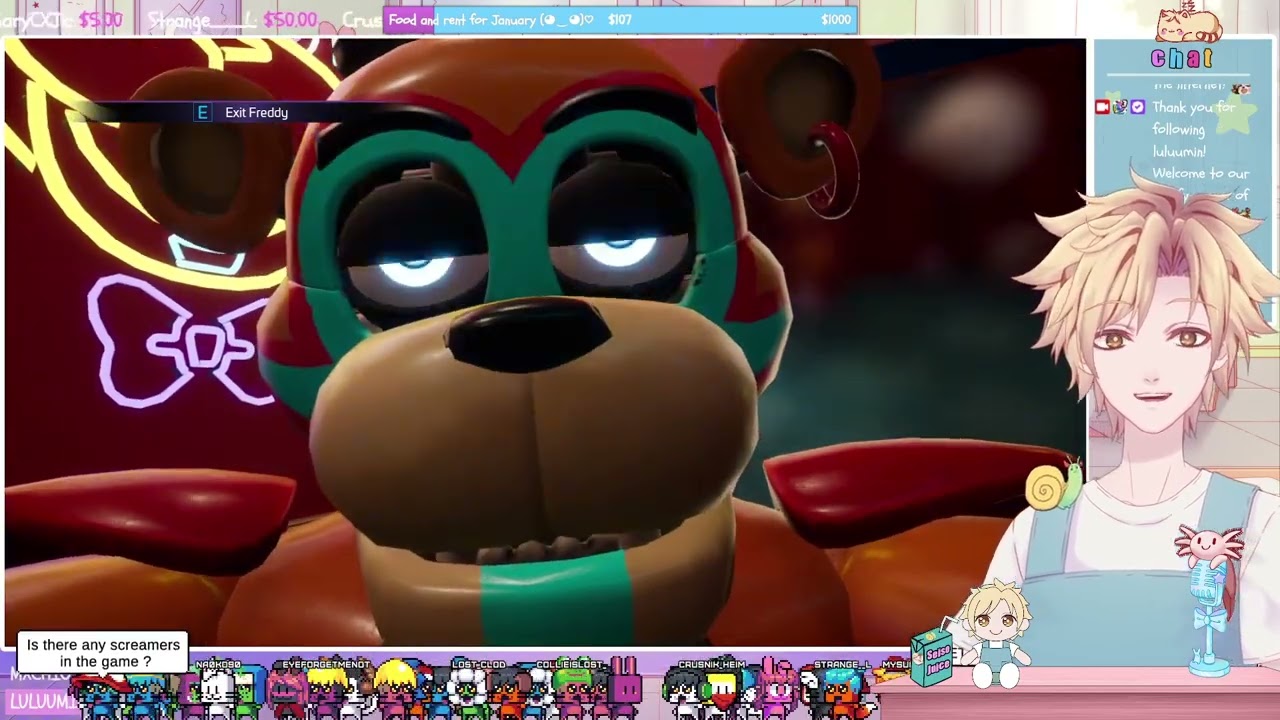Click the LULUUMI name tag
This screenshot has height=720, width=1280.
click(x=42, y=702)
